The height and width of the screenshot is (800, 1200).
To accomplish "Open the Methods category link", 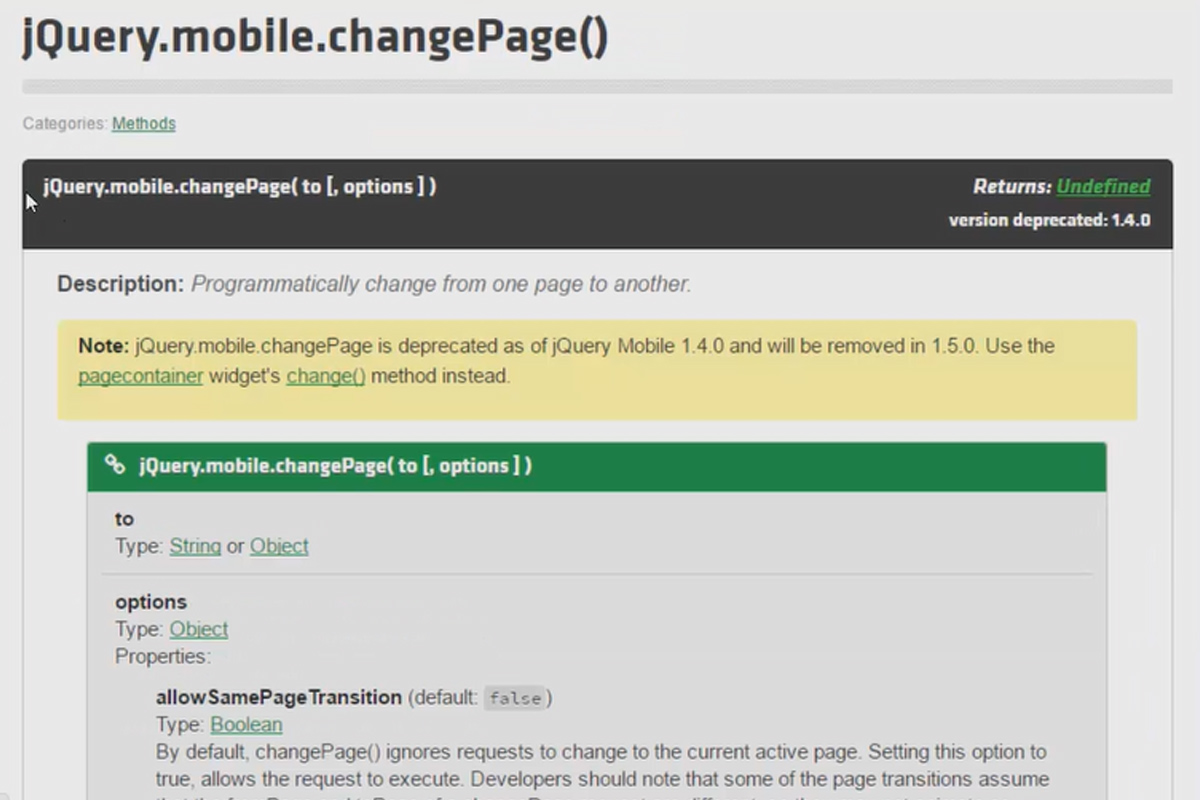I will [x=144, y=124].
